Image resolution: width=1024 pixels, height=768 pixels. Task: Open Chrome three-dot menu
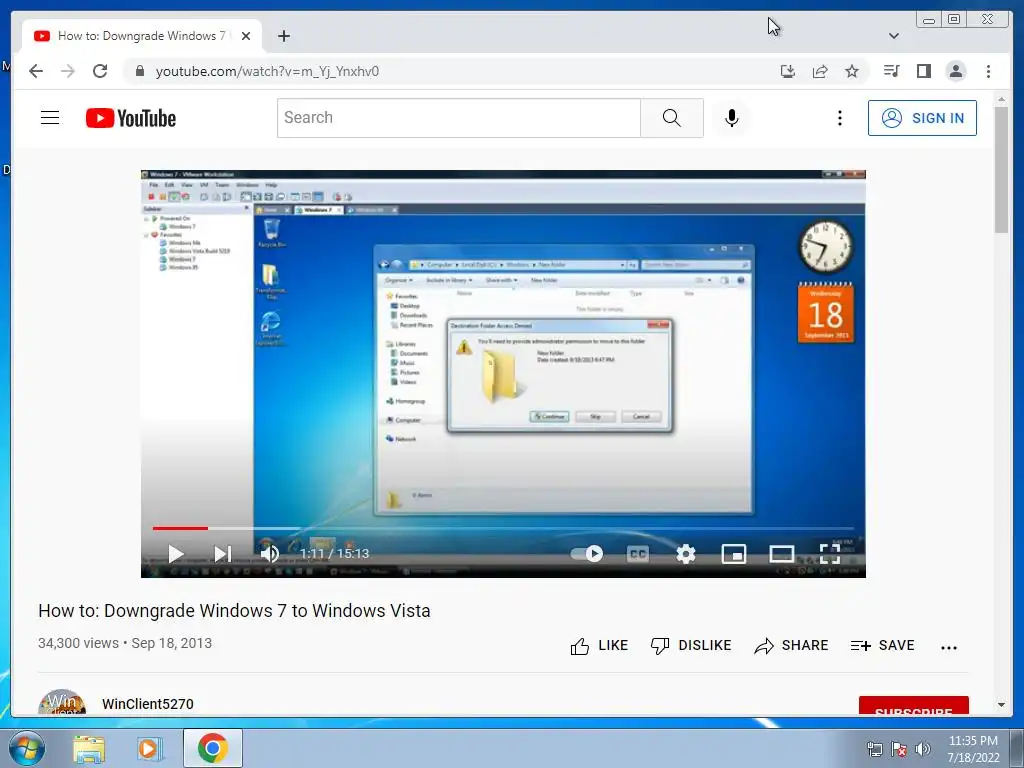point(988,71)
